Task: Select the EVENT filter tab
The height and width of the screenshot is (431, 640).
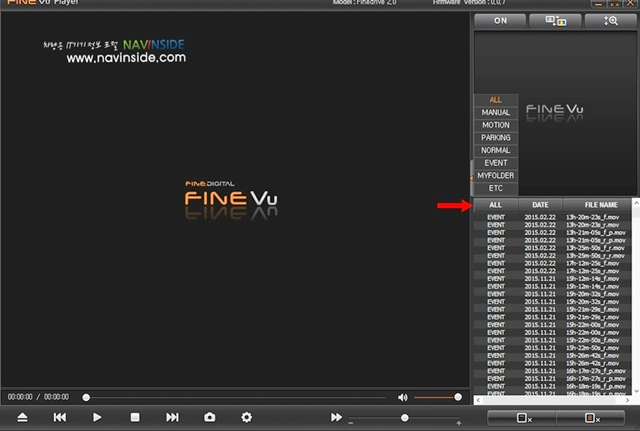Action: click(x=496, y=163)
